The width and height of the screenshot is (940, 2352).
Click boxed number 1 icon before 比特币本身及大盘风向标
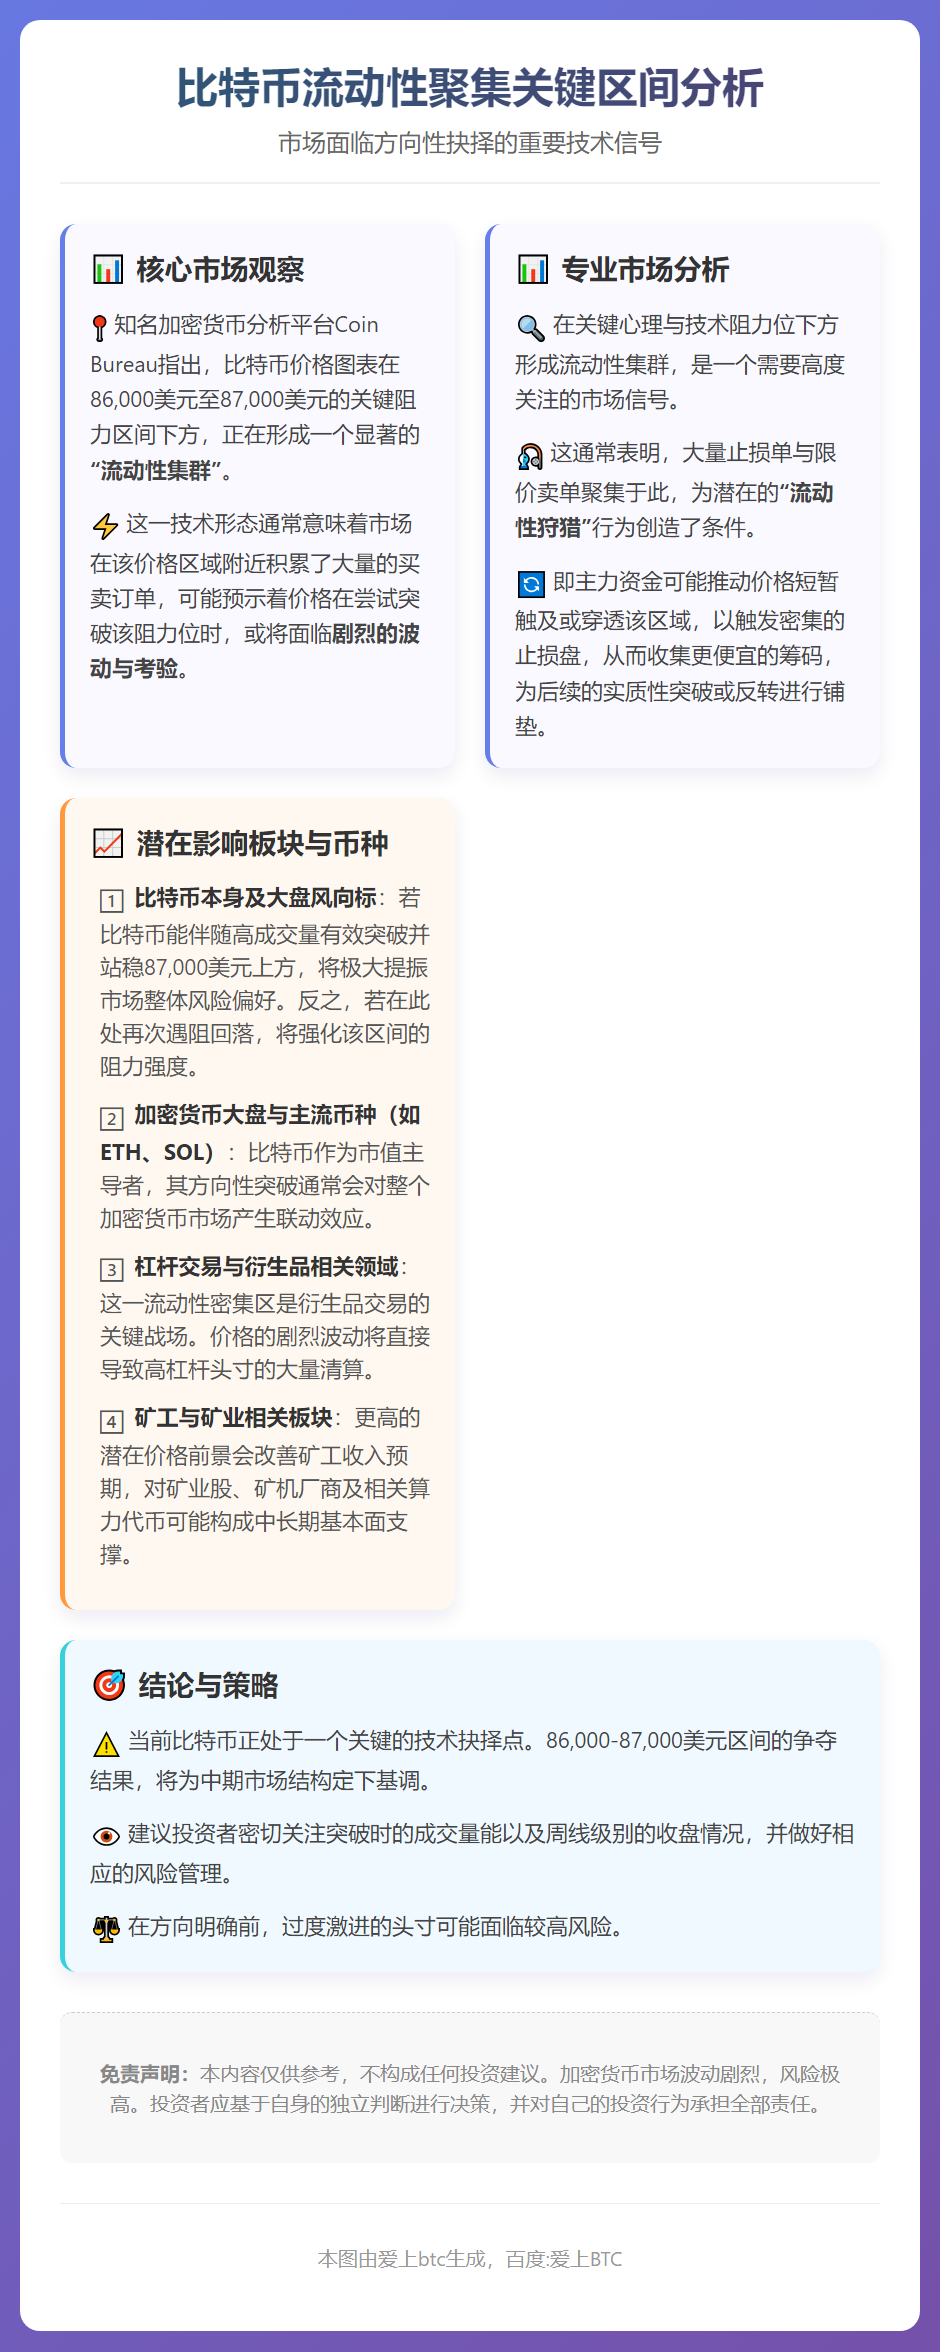(112, 900)
